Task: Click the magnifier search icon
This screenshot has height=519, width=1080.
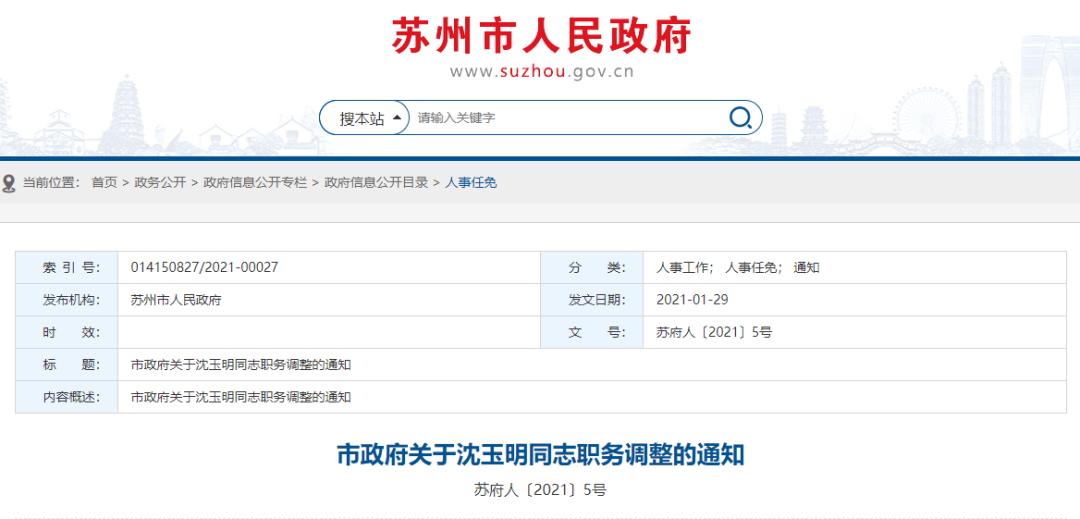Action: 740,118
